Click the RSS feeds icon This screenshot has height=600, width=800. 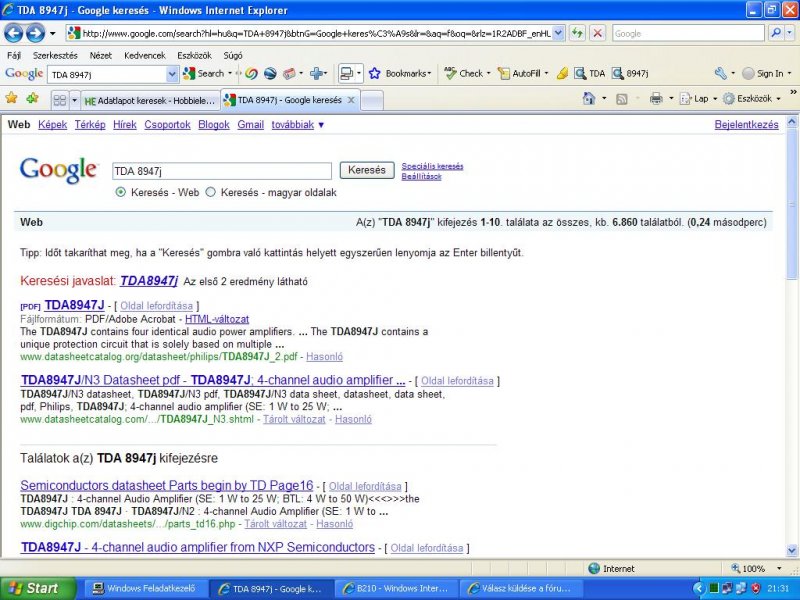[x=621, y=99]
